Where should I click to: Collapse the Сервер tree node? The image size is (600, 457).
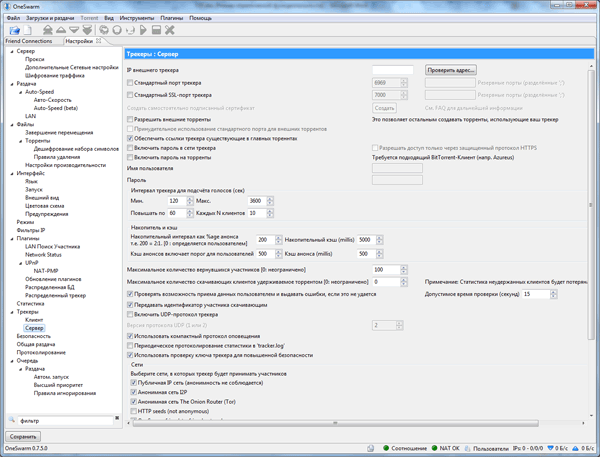click(x=12, y=51)
